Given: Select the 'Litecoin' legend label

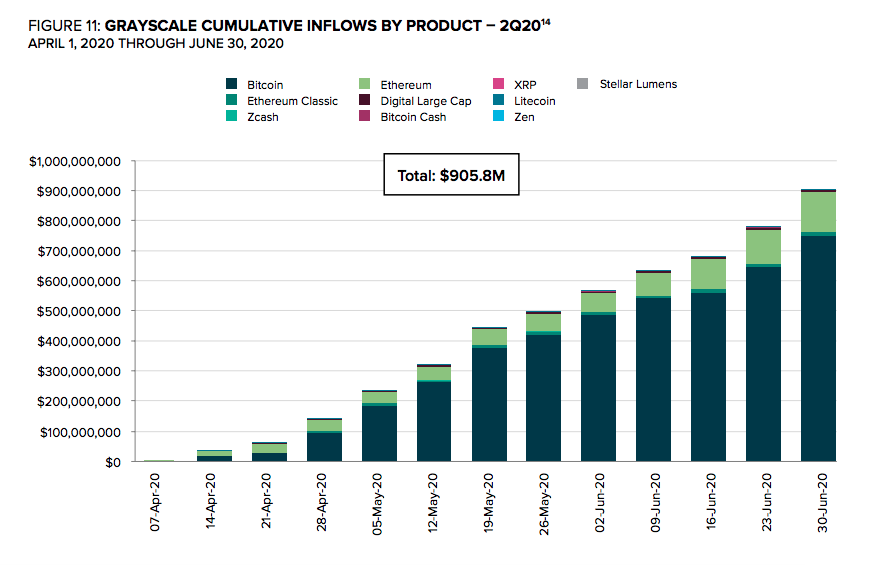Looking at the screenshot, I should (x=534, y=101).
